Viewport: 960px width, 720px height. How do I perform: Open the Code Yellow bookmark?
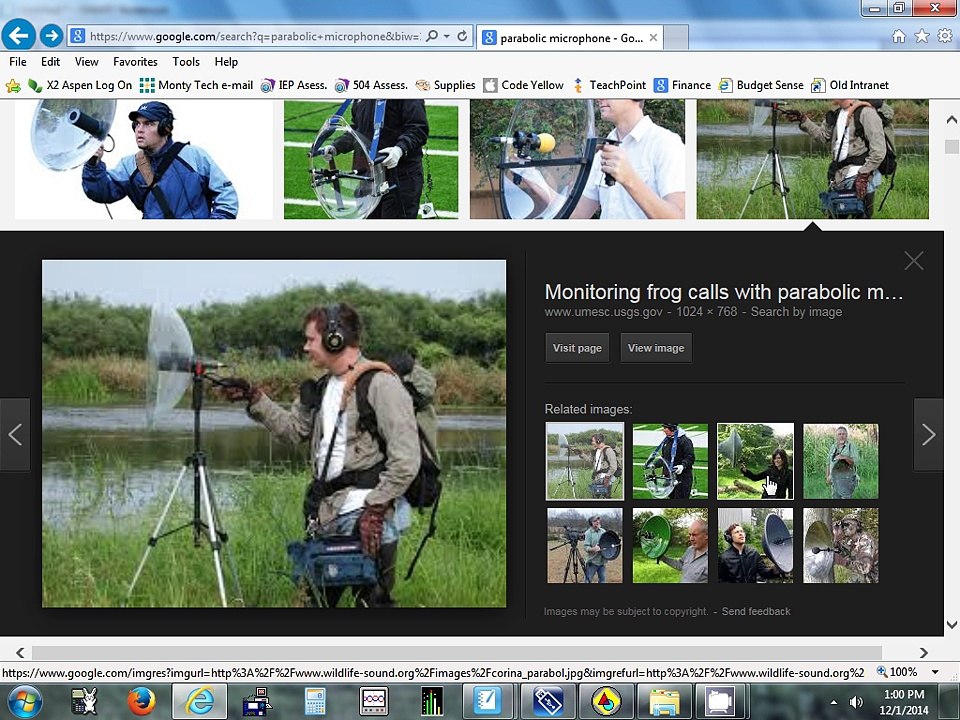[523, 85]
